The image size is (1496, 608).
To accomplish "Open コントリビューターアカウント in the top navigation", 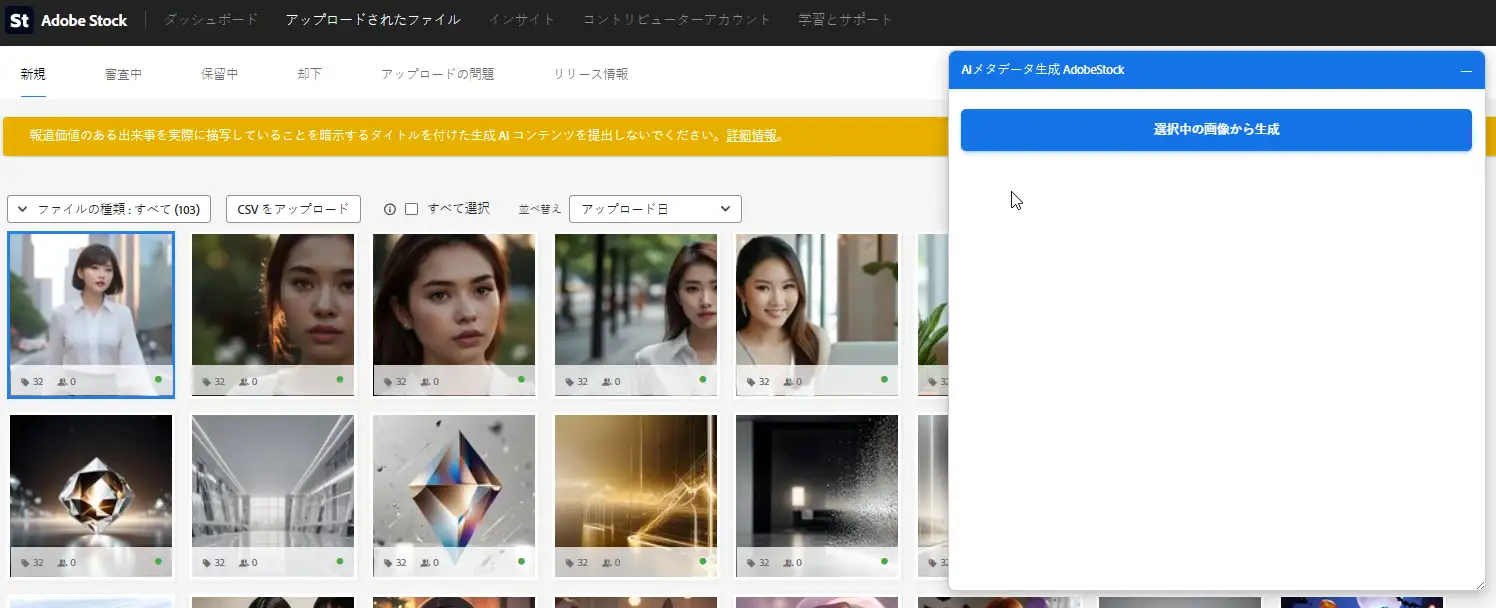I will 677,20.
